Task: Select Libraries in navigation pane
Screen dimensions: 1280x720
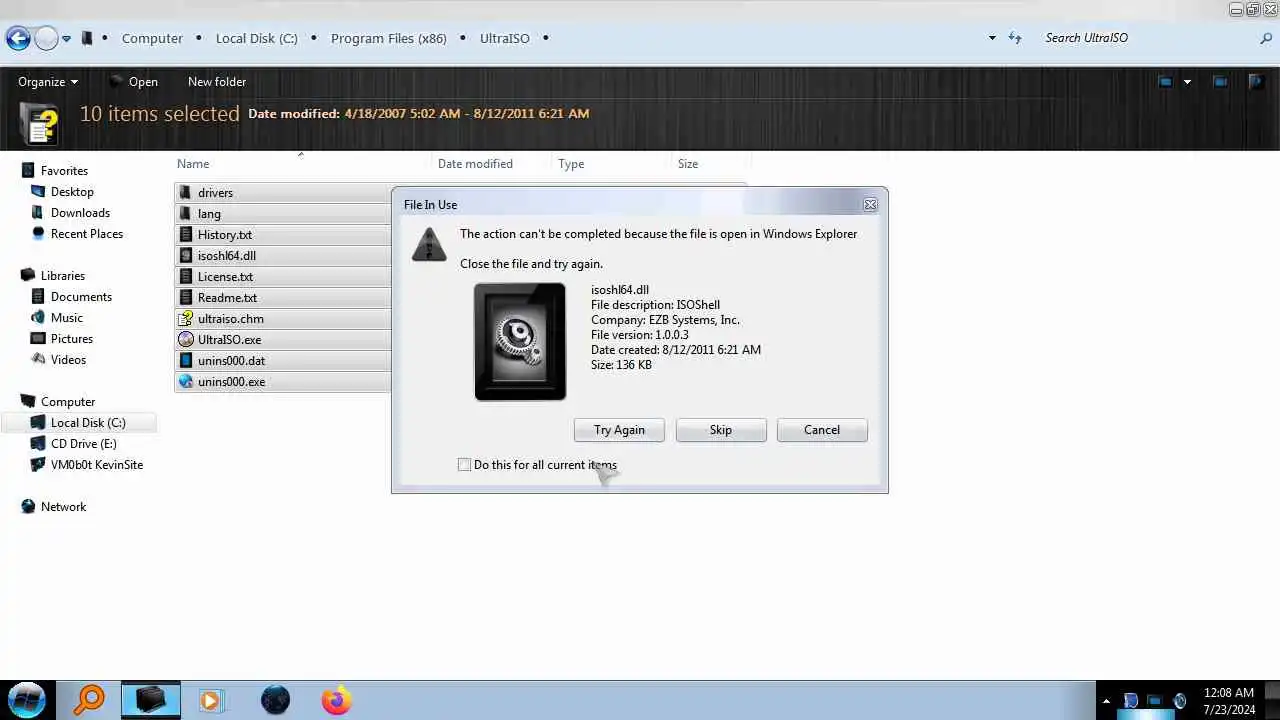Action: click(62, 276)
